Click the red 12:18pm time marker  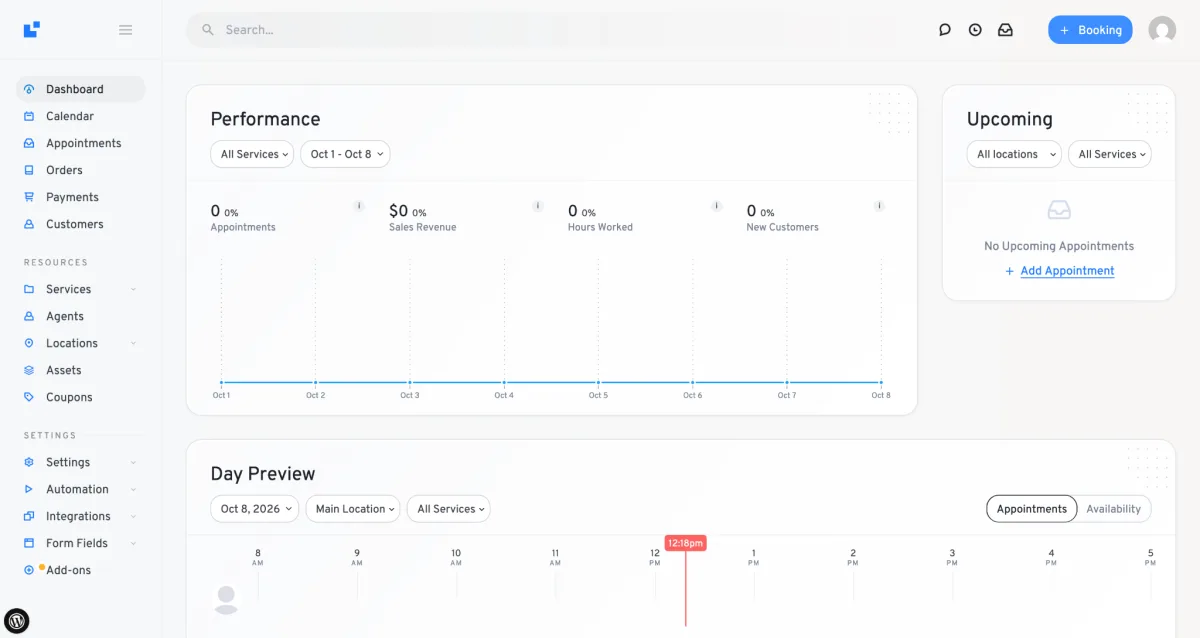click(x=686, y=543)
